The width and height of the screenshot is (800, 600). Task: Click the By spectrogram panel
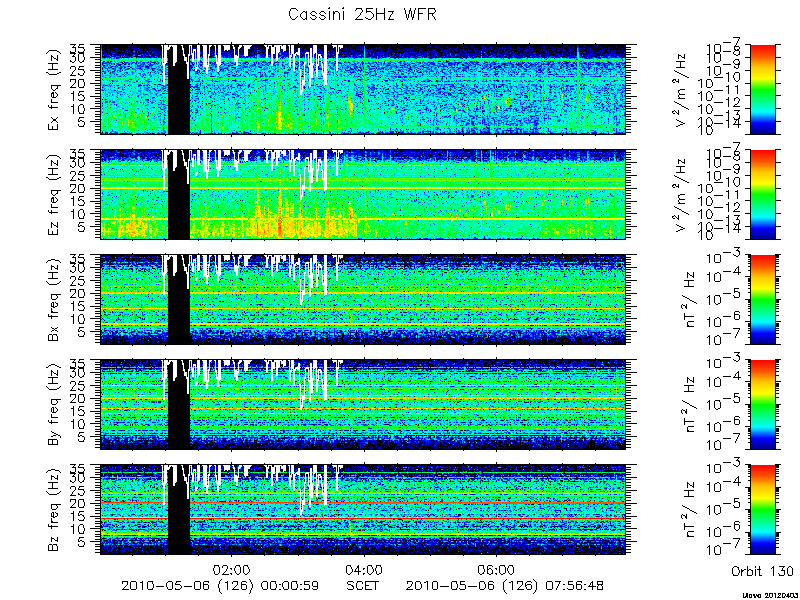(363, 405)
